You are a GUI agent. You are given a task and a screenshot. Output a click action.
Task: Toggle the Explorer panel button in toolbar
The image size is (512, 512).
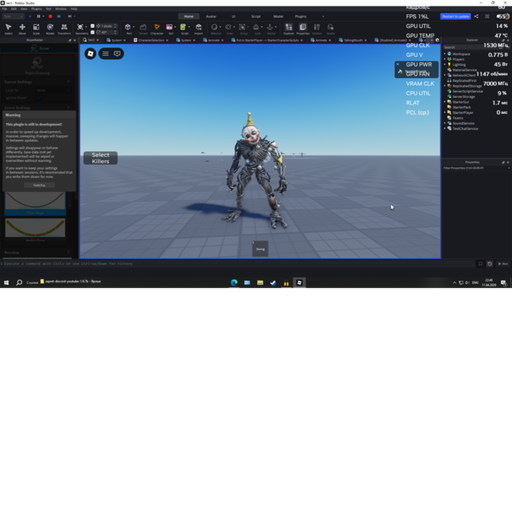289,29
